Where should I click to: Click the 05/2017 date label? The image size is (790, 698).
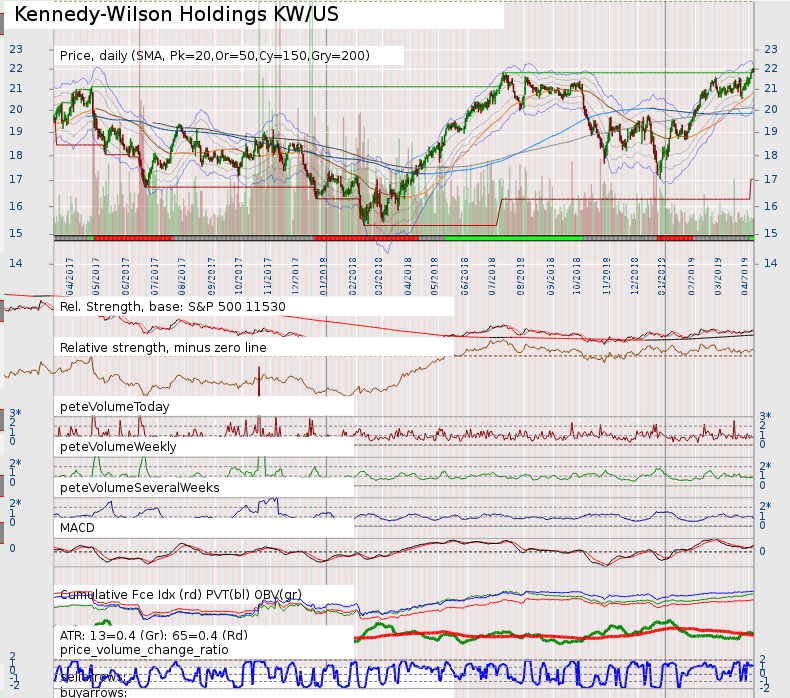(x=96, y=276)
